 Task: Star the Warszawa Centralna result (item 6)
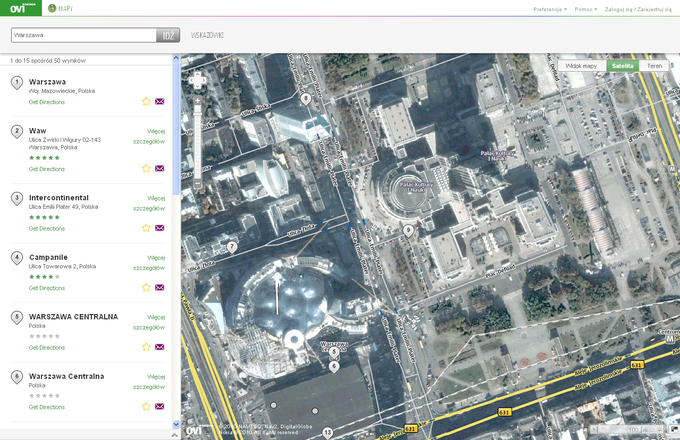click(146, 406)
